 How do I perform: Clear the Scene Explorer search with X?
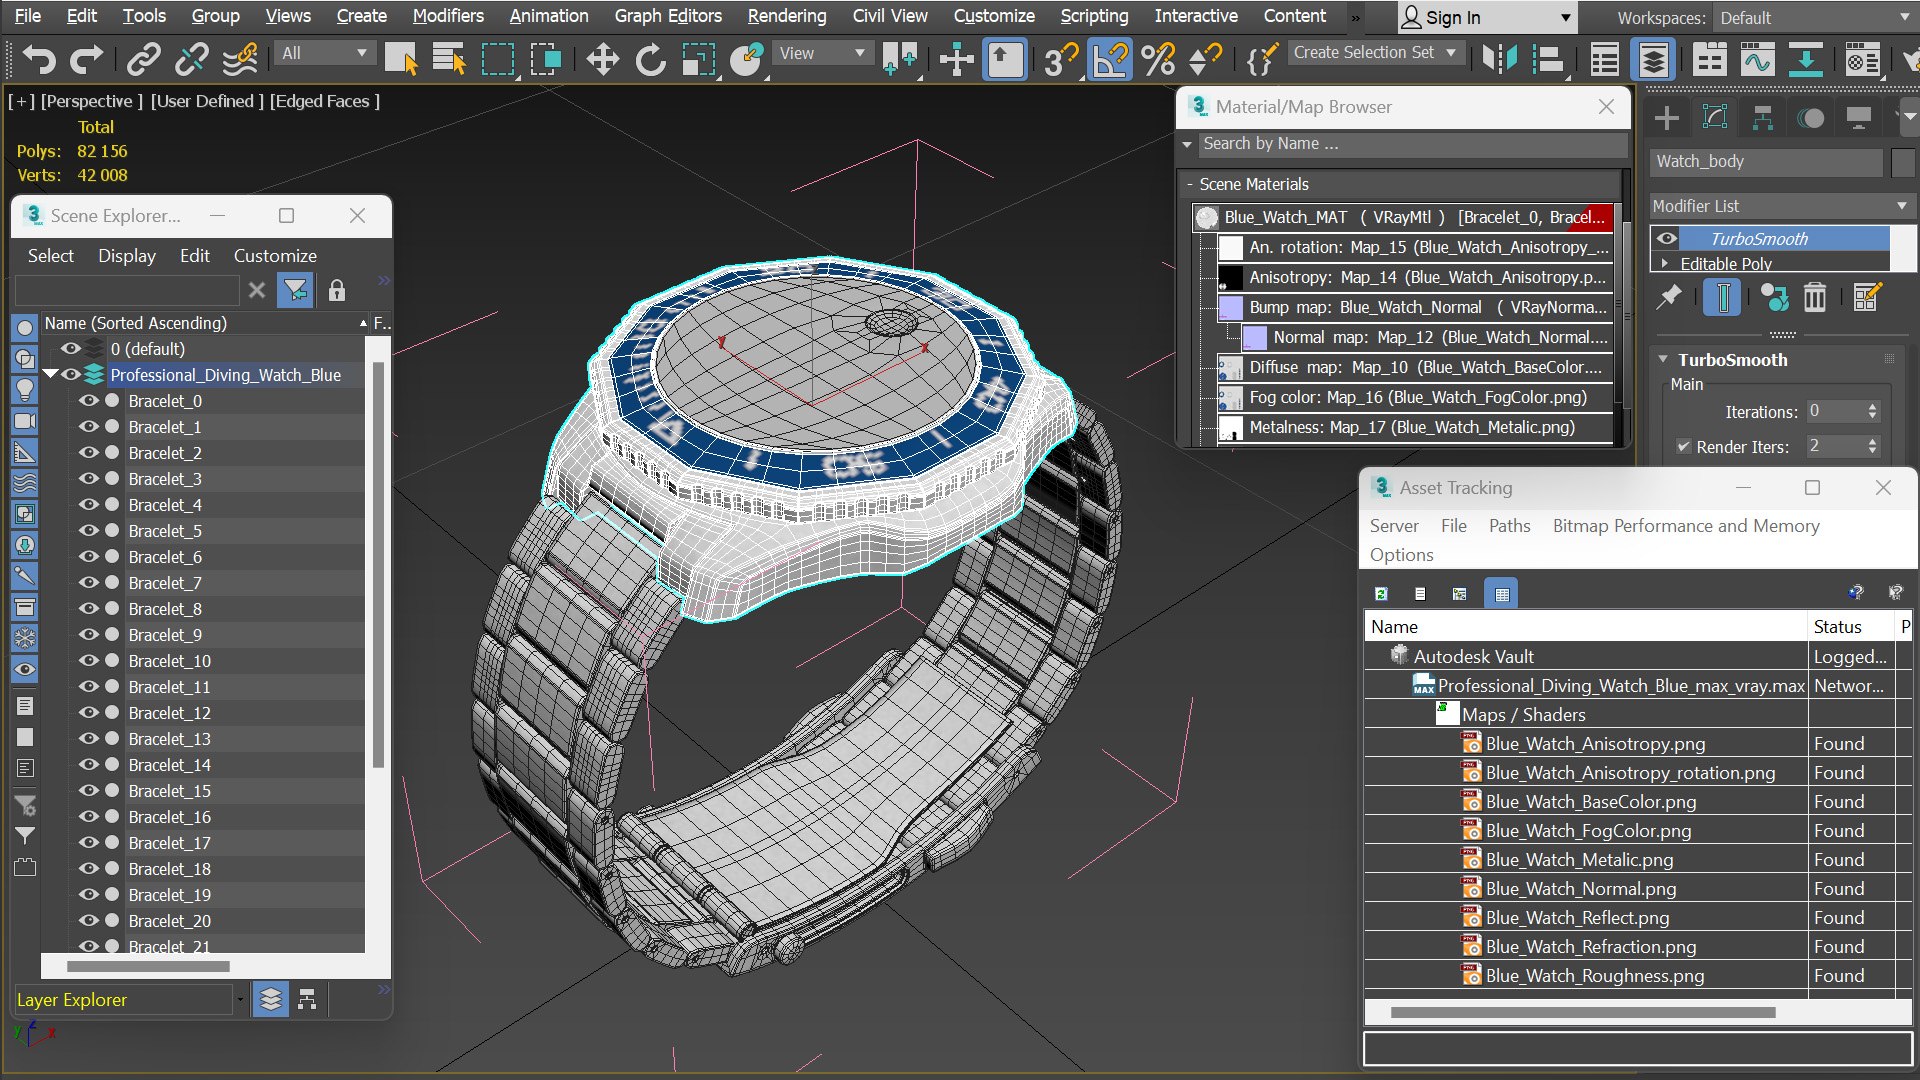coord(257,291)
